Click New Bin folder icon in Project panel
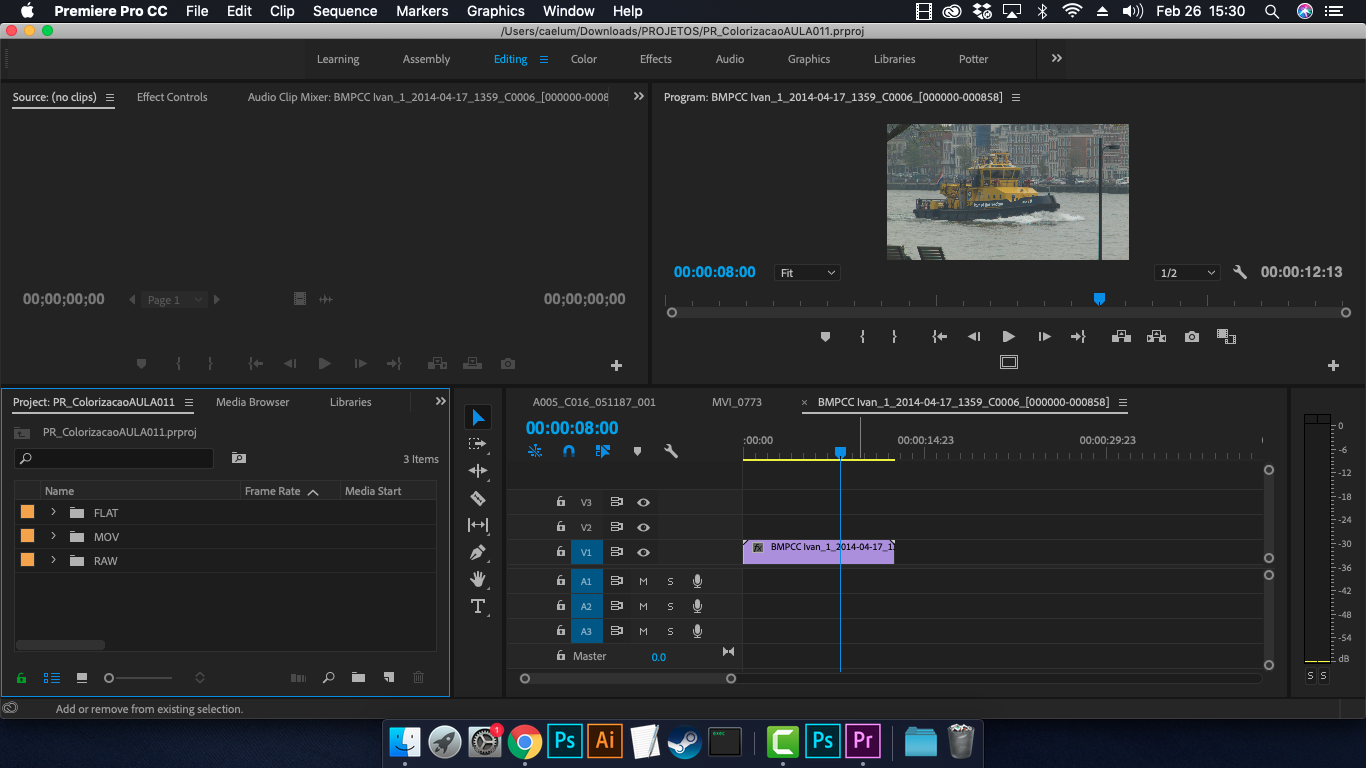Image resolution: width=1366 pixels, height=768 pixels. [x=358, y=678]
